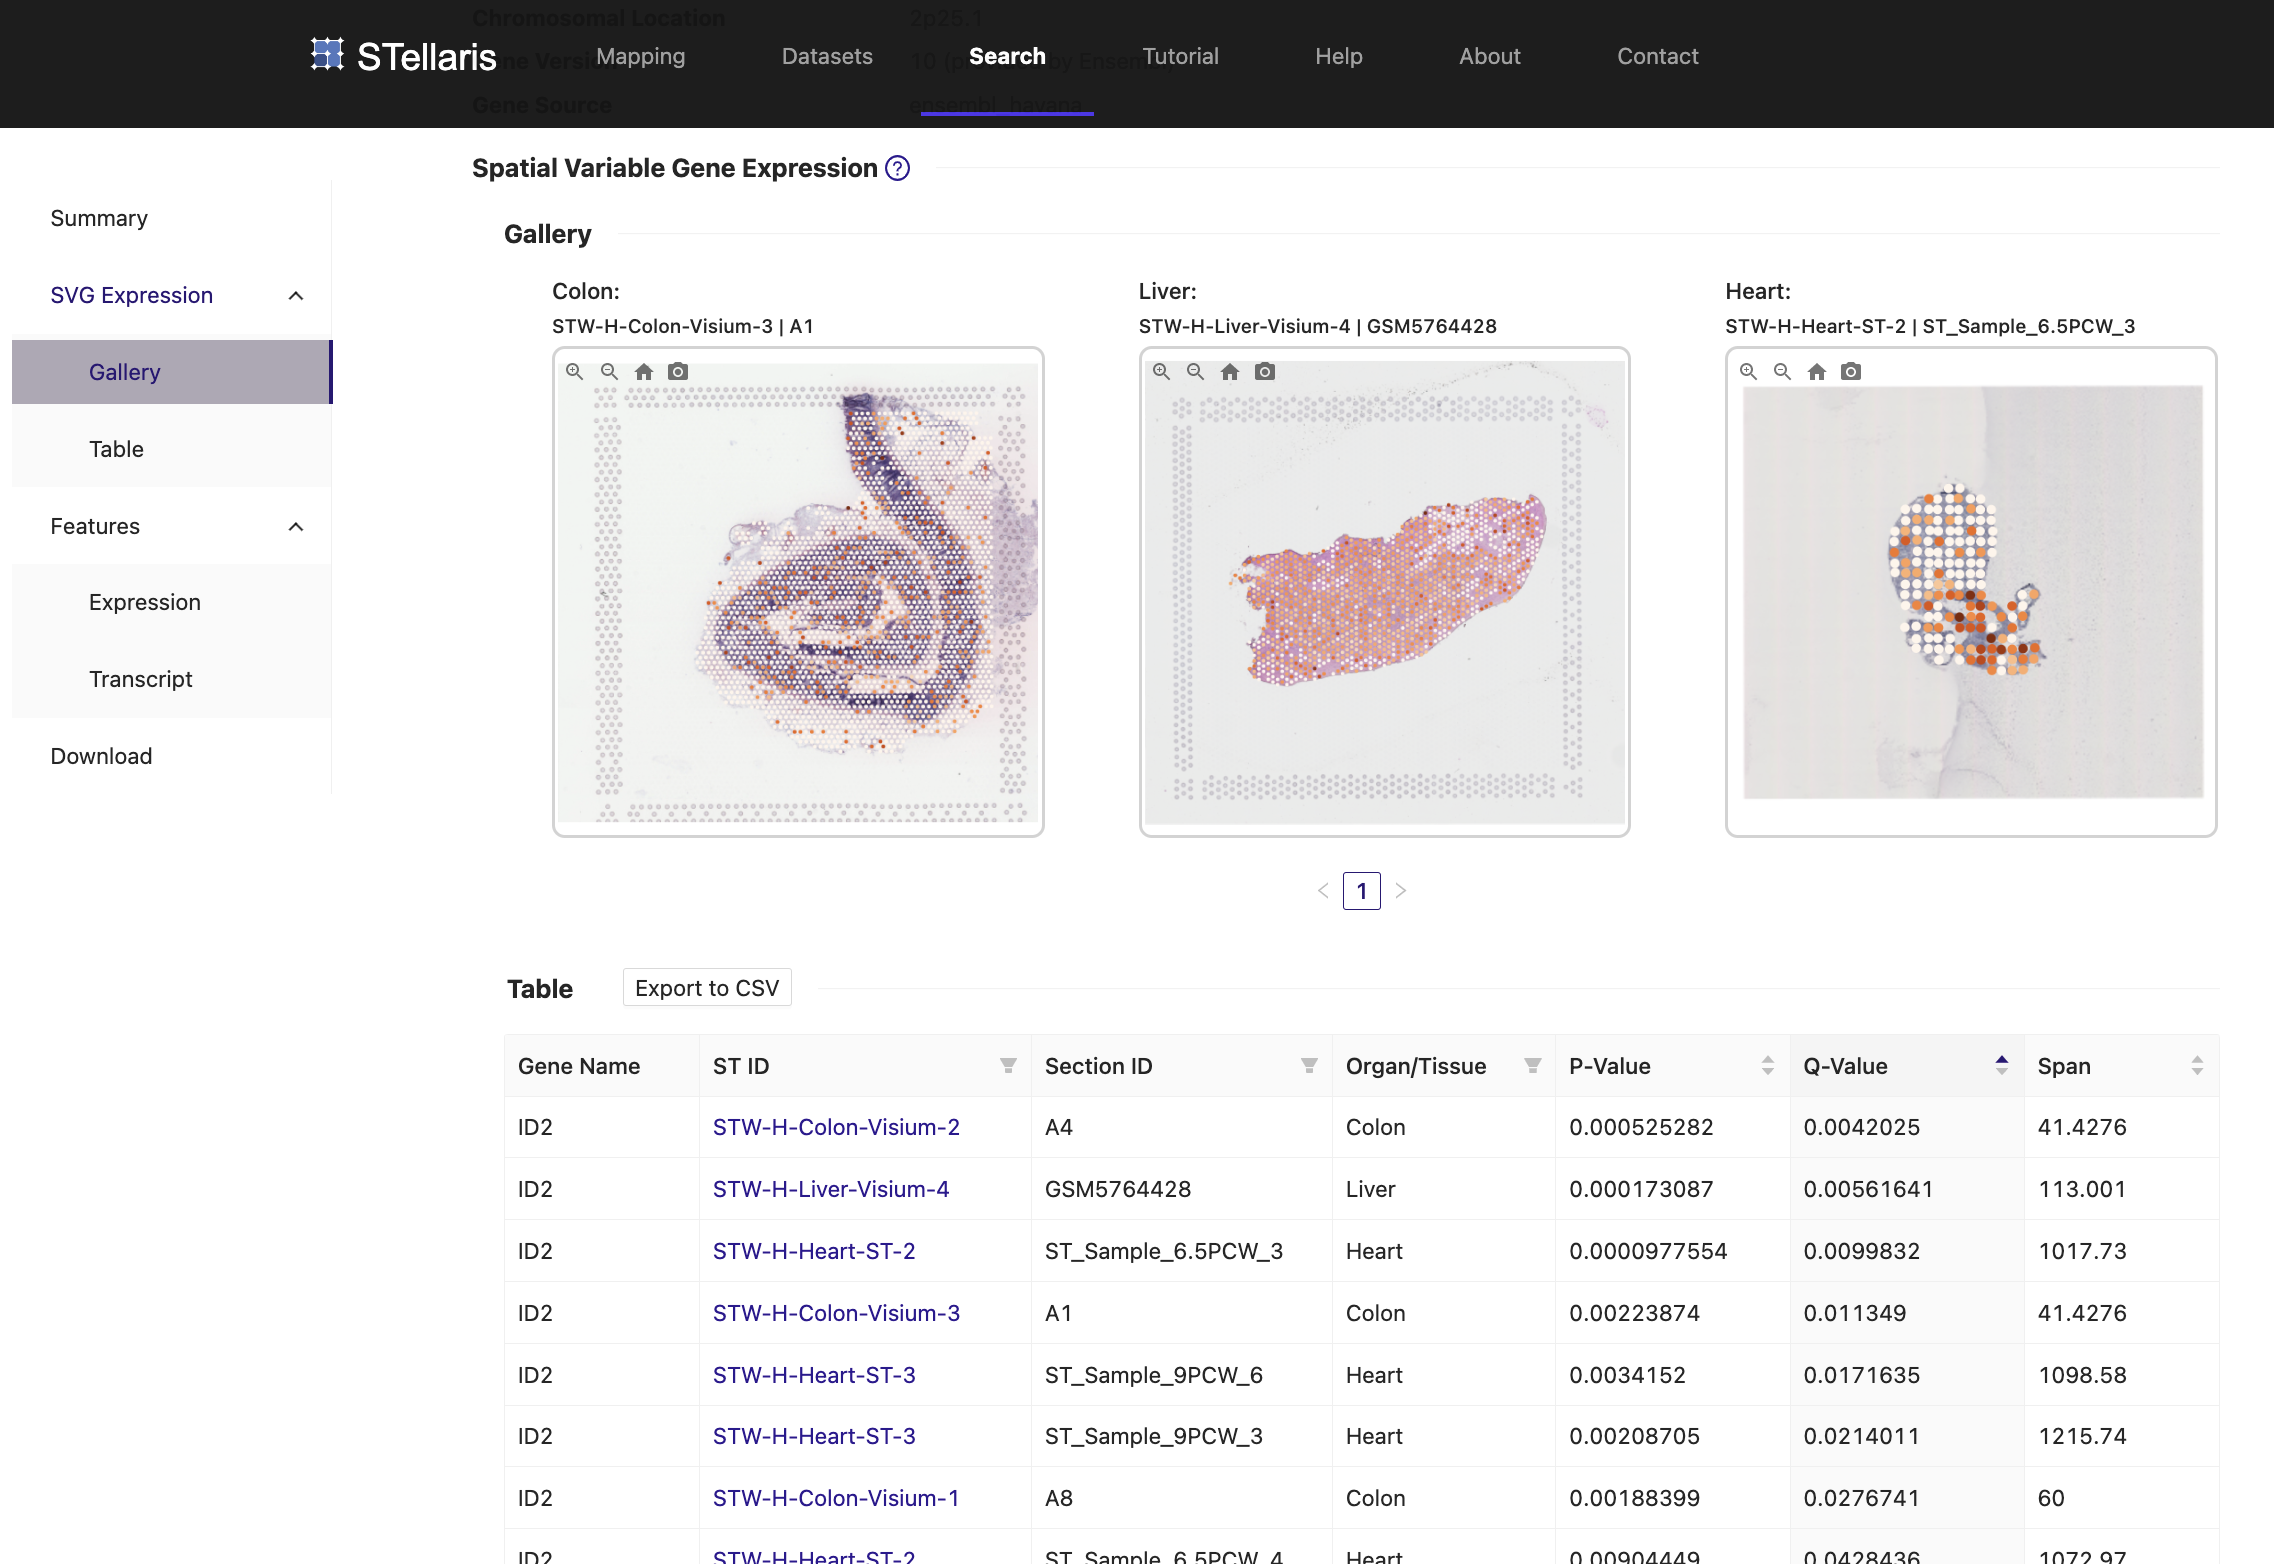
Task: Jump to Download section in sidebar
Action: 101,756
